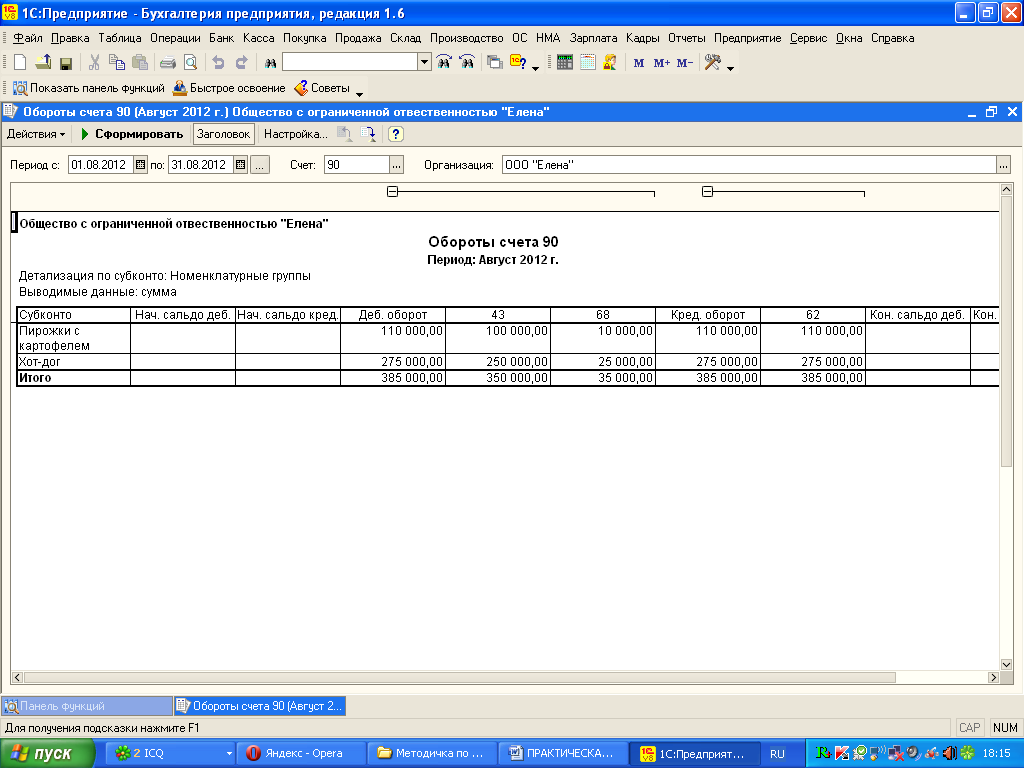Open the Сервис menu

point(808,38)
